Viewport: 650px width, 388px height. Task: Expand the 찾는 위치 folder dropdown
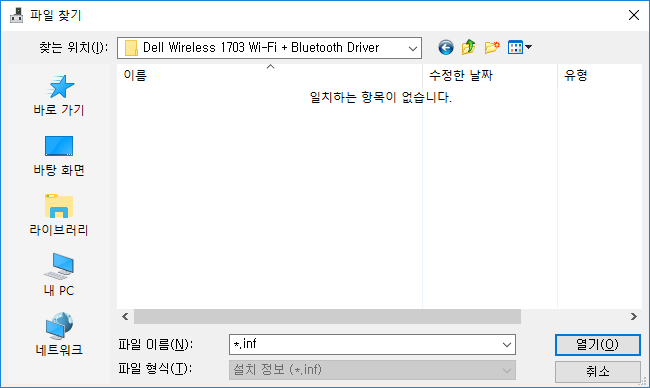pos(412,48)
